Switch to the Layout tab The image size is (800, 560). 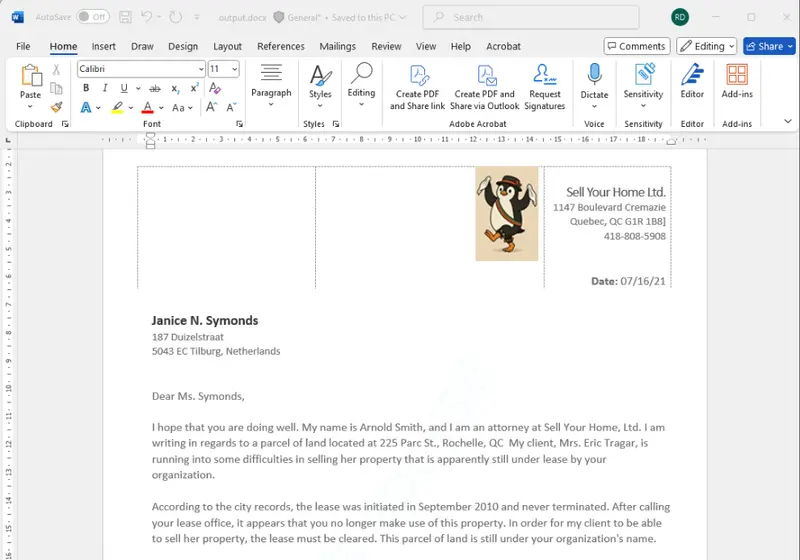coord(227,46)
